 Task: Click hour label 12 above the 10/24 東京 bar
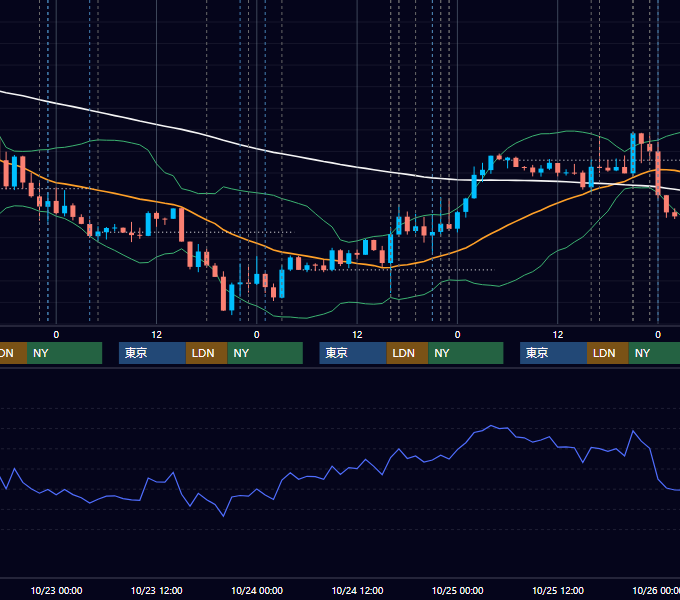[x=357, y=335]
